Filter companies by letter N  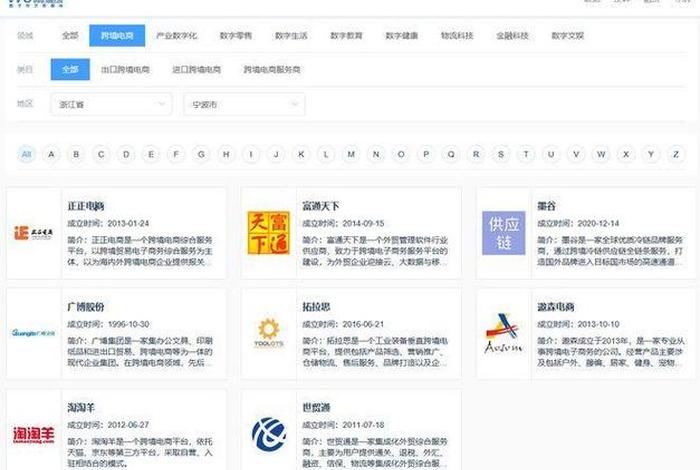376,154
